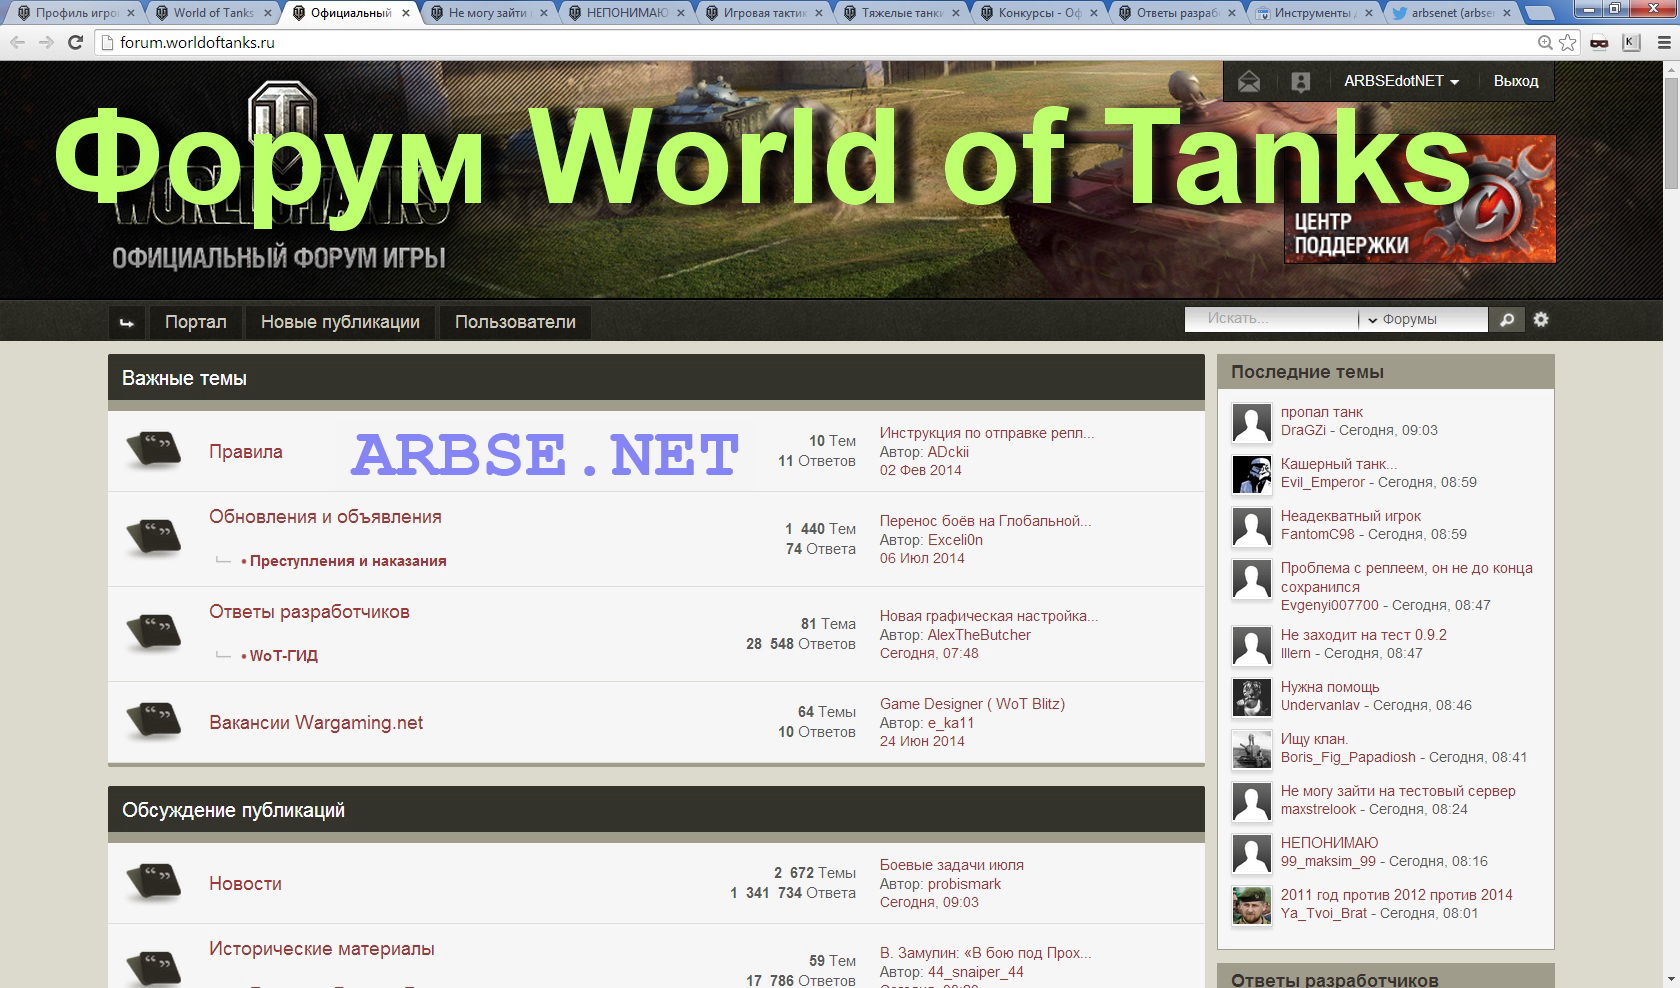Open the Правила forum link
This screenshot has height=988, width=1680.
click(246, 452)
